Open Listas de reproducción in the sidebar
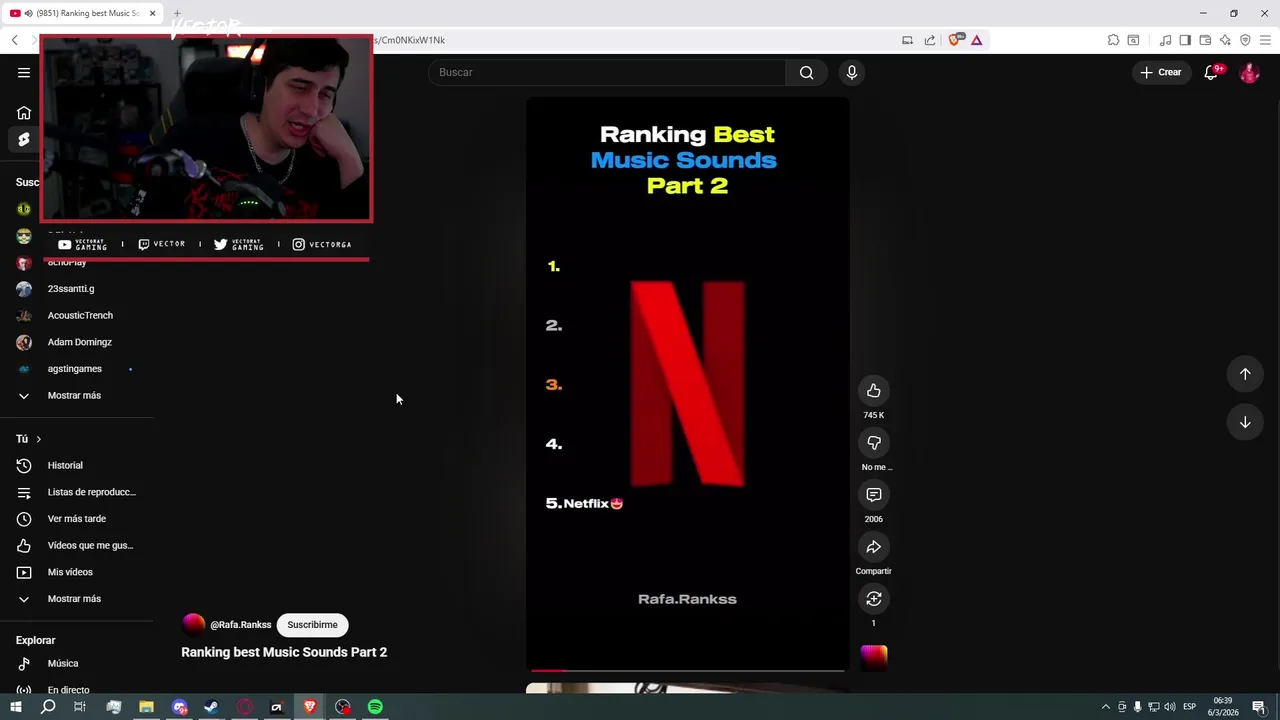 pos(77,492)
